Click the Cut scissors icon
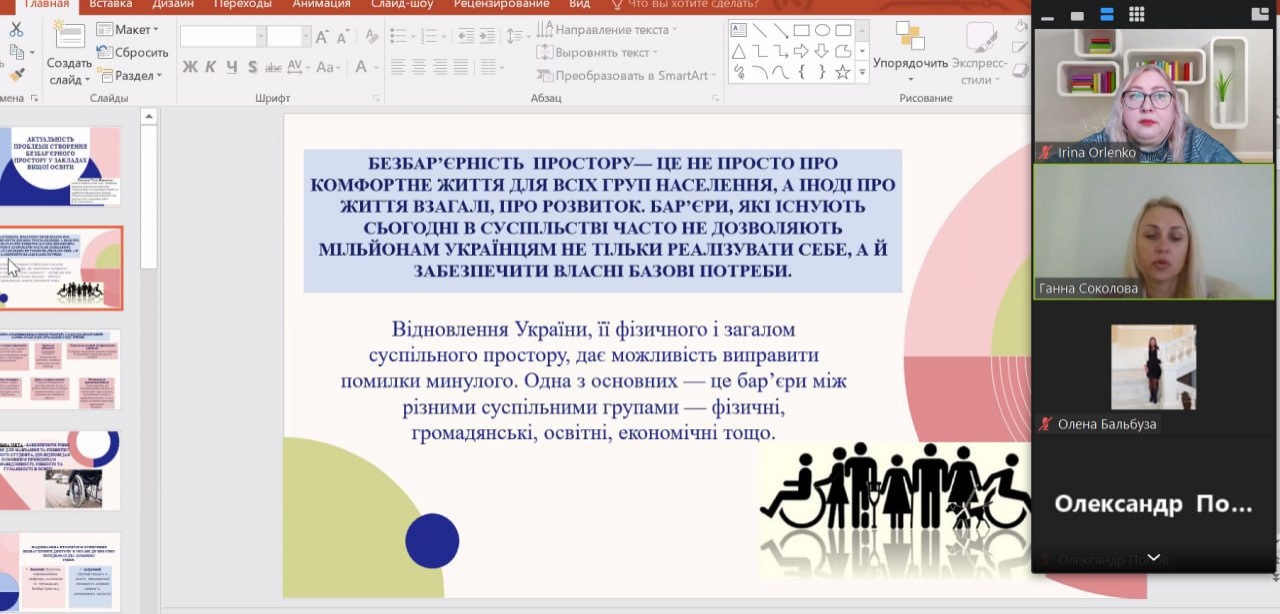Viewport: 1280px width, 614px height. pos(16,29)
